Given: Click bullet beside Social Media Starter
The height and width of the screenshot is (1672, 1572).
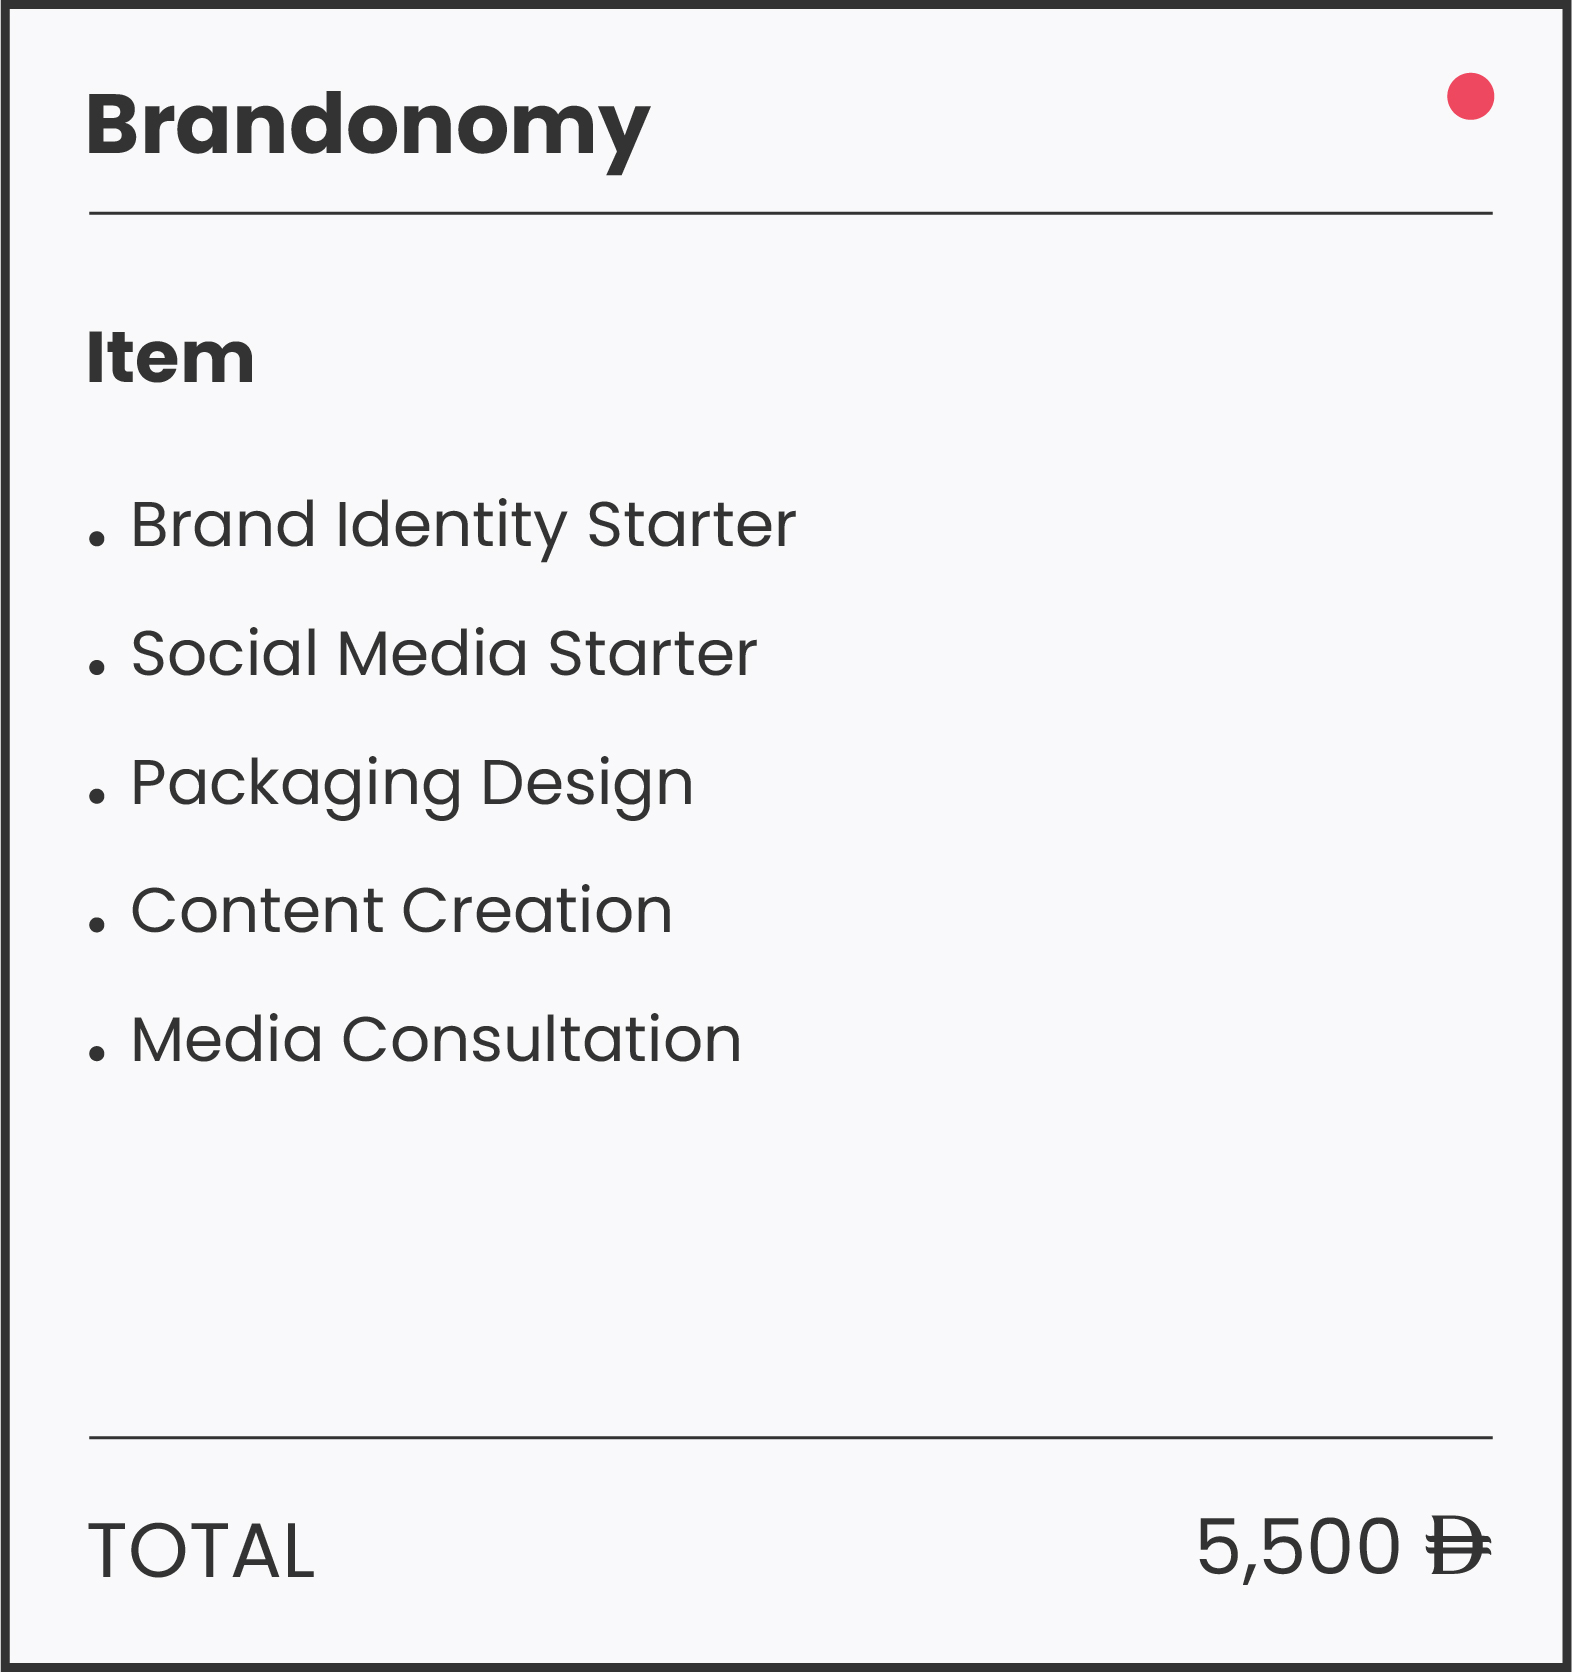Looking at the screenshot, I should click(97, 668).
